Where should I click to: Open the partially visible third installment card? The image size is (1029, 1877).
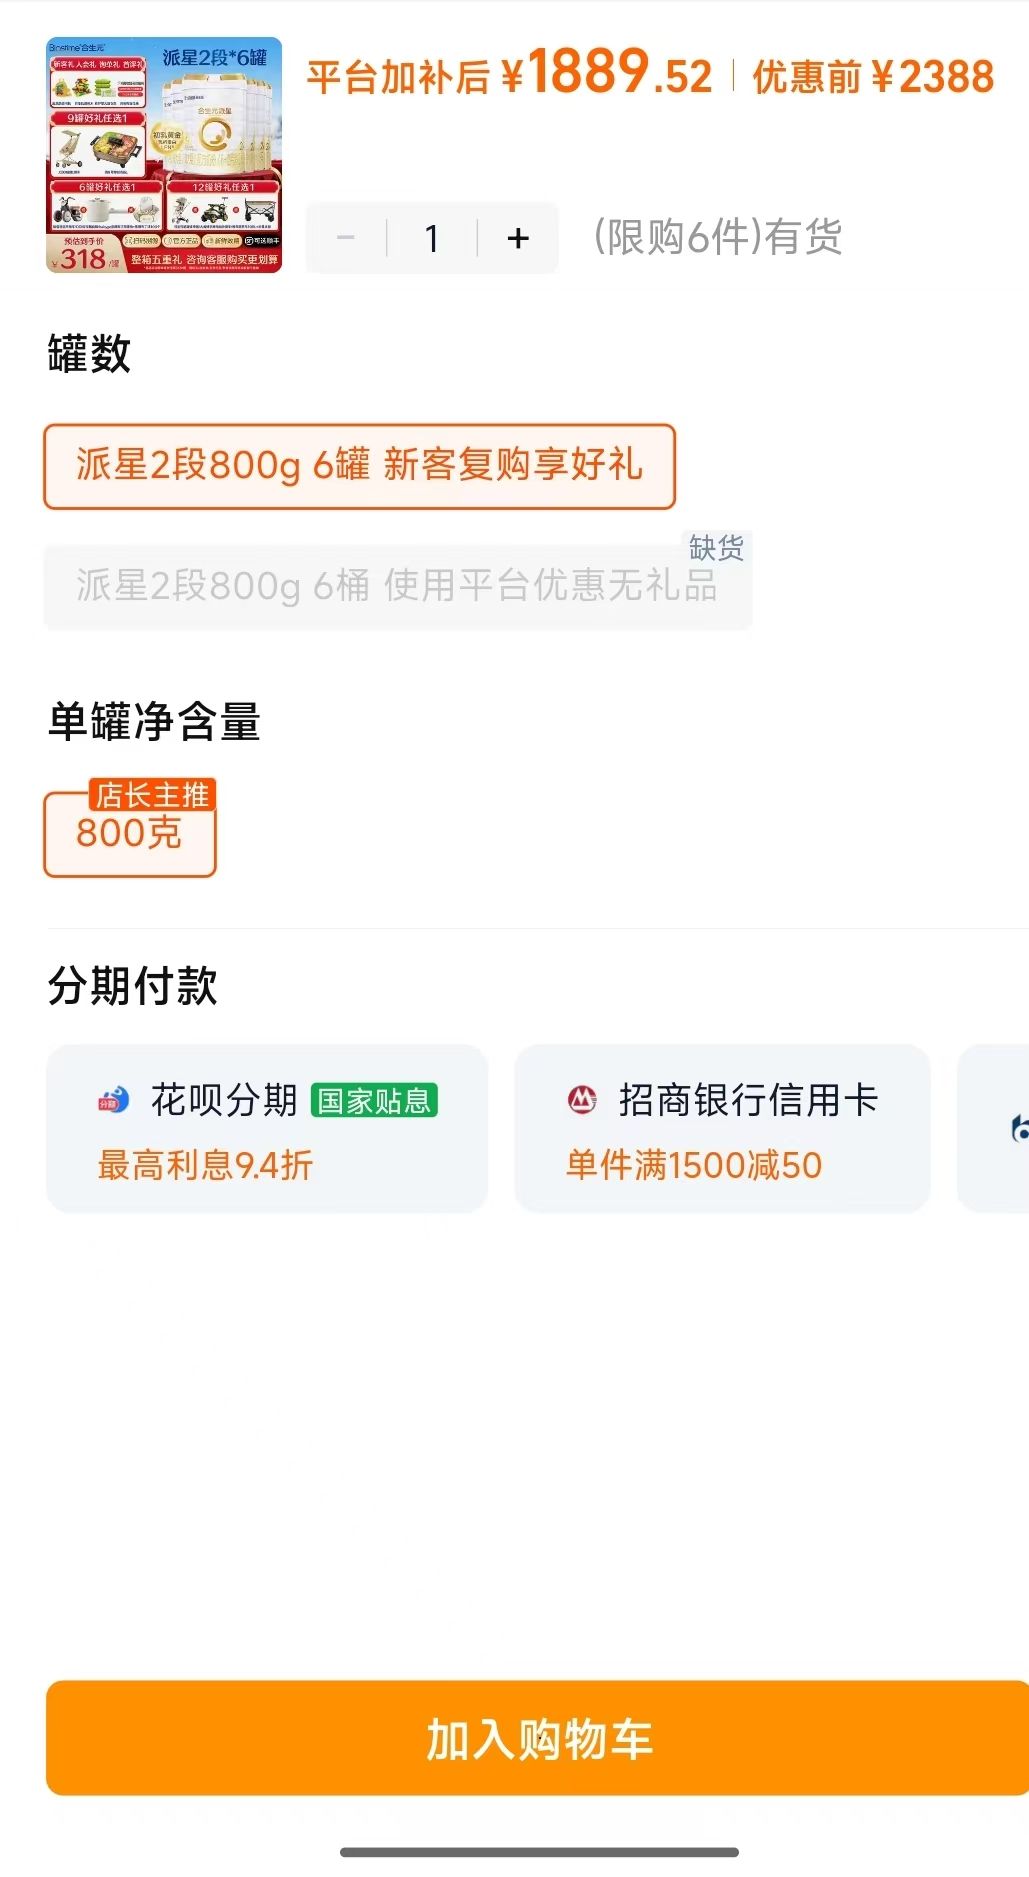pyautogui.click(x=993, y=1128)
